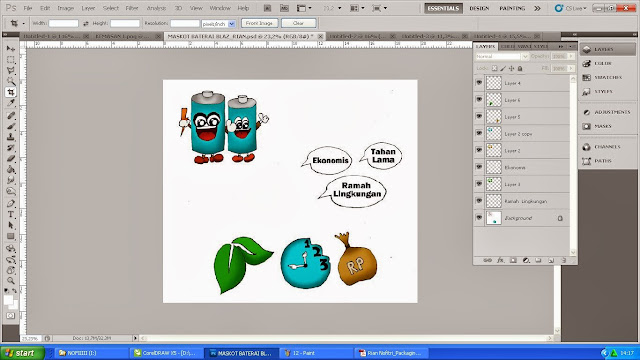This screenshot has width=640, height=360.
Task: Click the Front Image button
Action: (259, 23)
